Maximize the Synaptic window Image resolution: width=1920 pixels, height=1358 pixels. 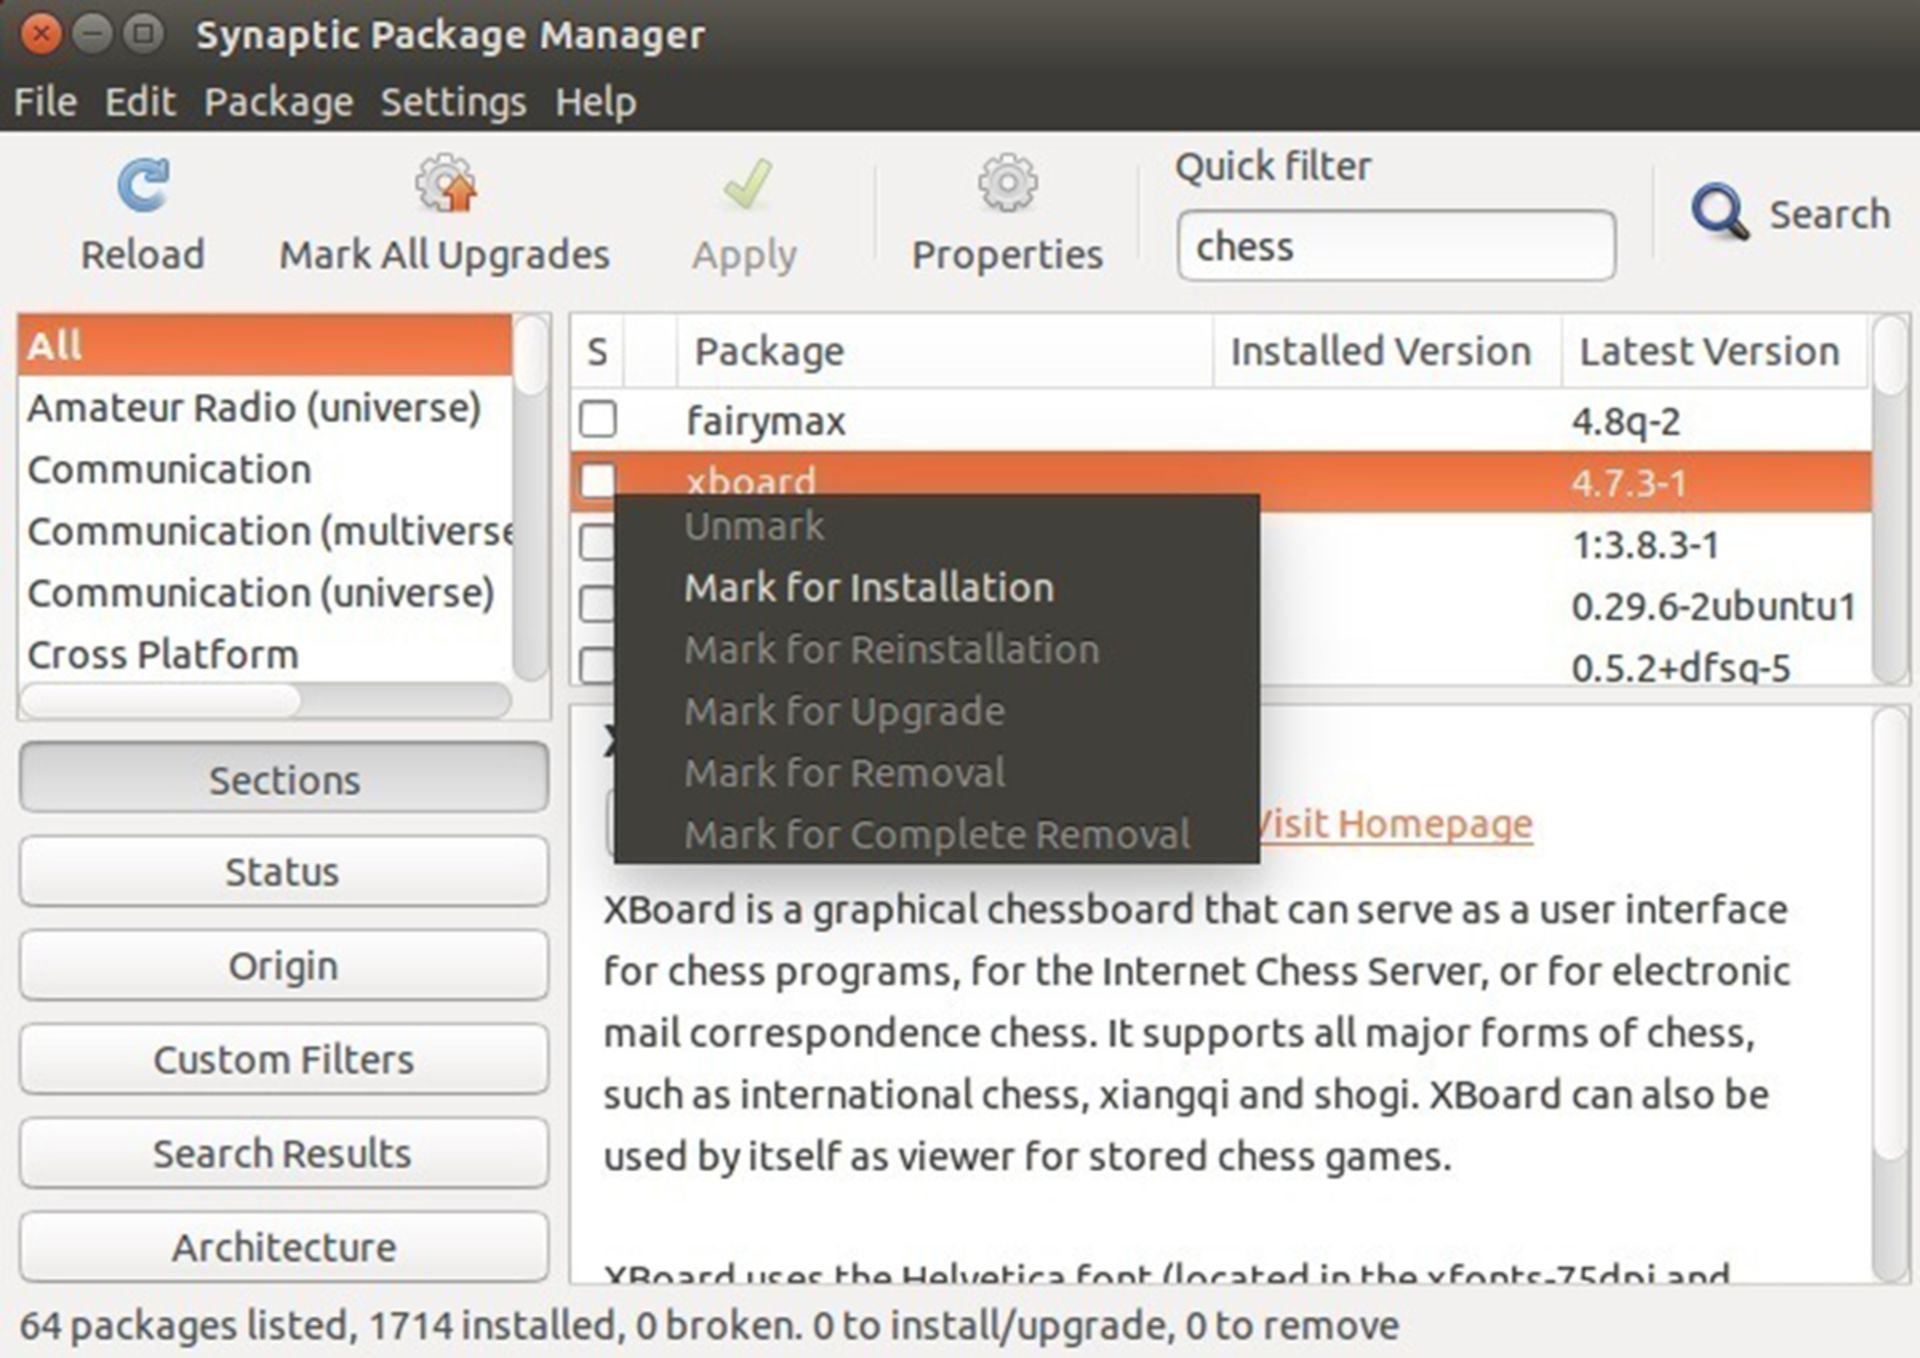tap(144, 35)
